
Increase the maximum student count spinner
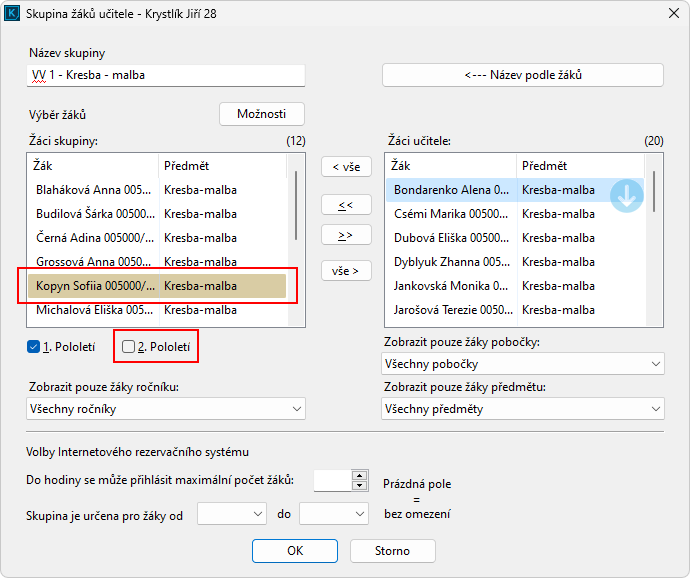coord(360,475)
